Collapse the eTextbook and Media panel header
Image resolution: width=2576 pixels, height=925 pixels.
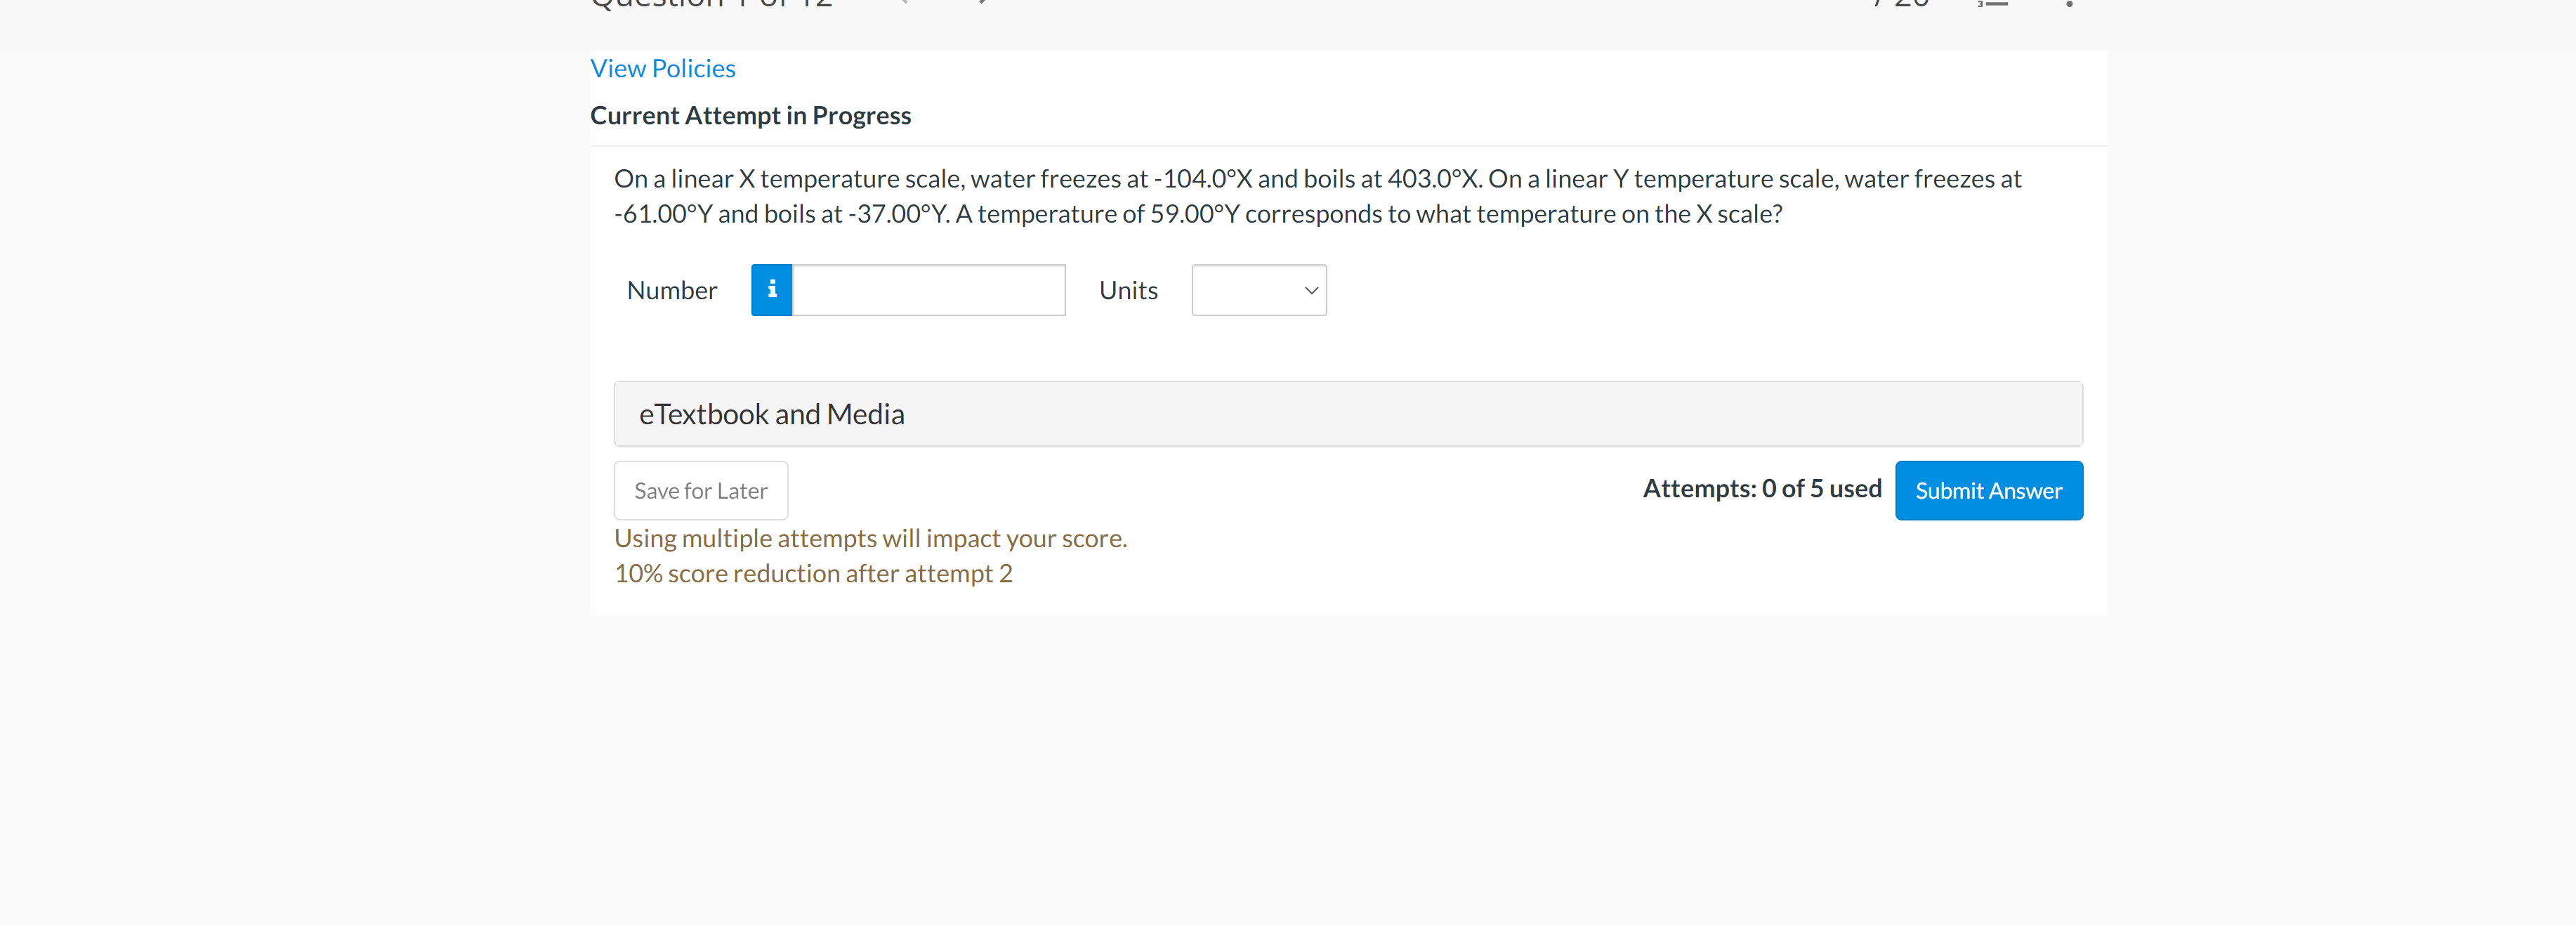click(x=1347, y=413)
